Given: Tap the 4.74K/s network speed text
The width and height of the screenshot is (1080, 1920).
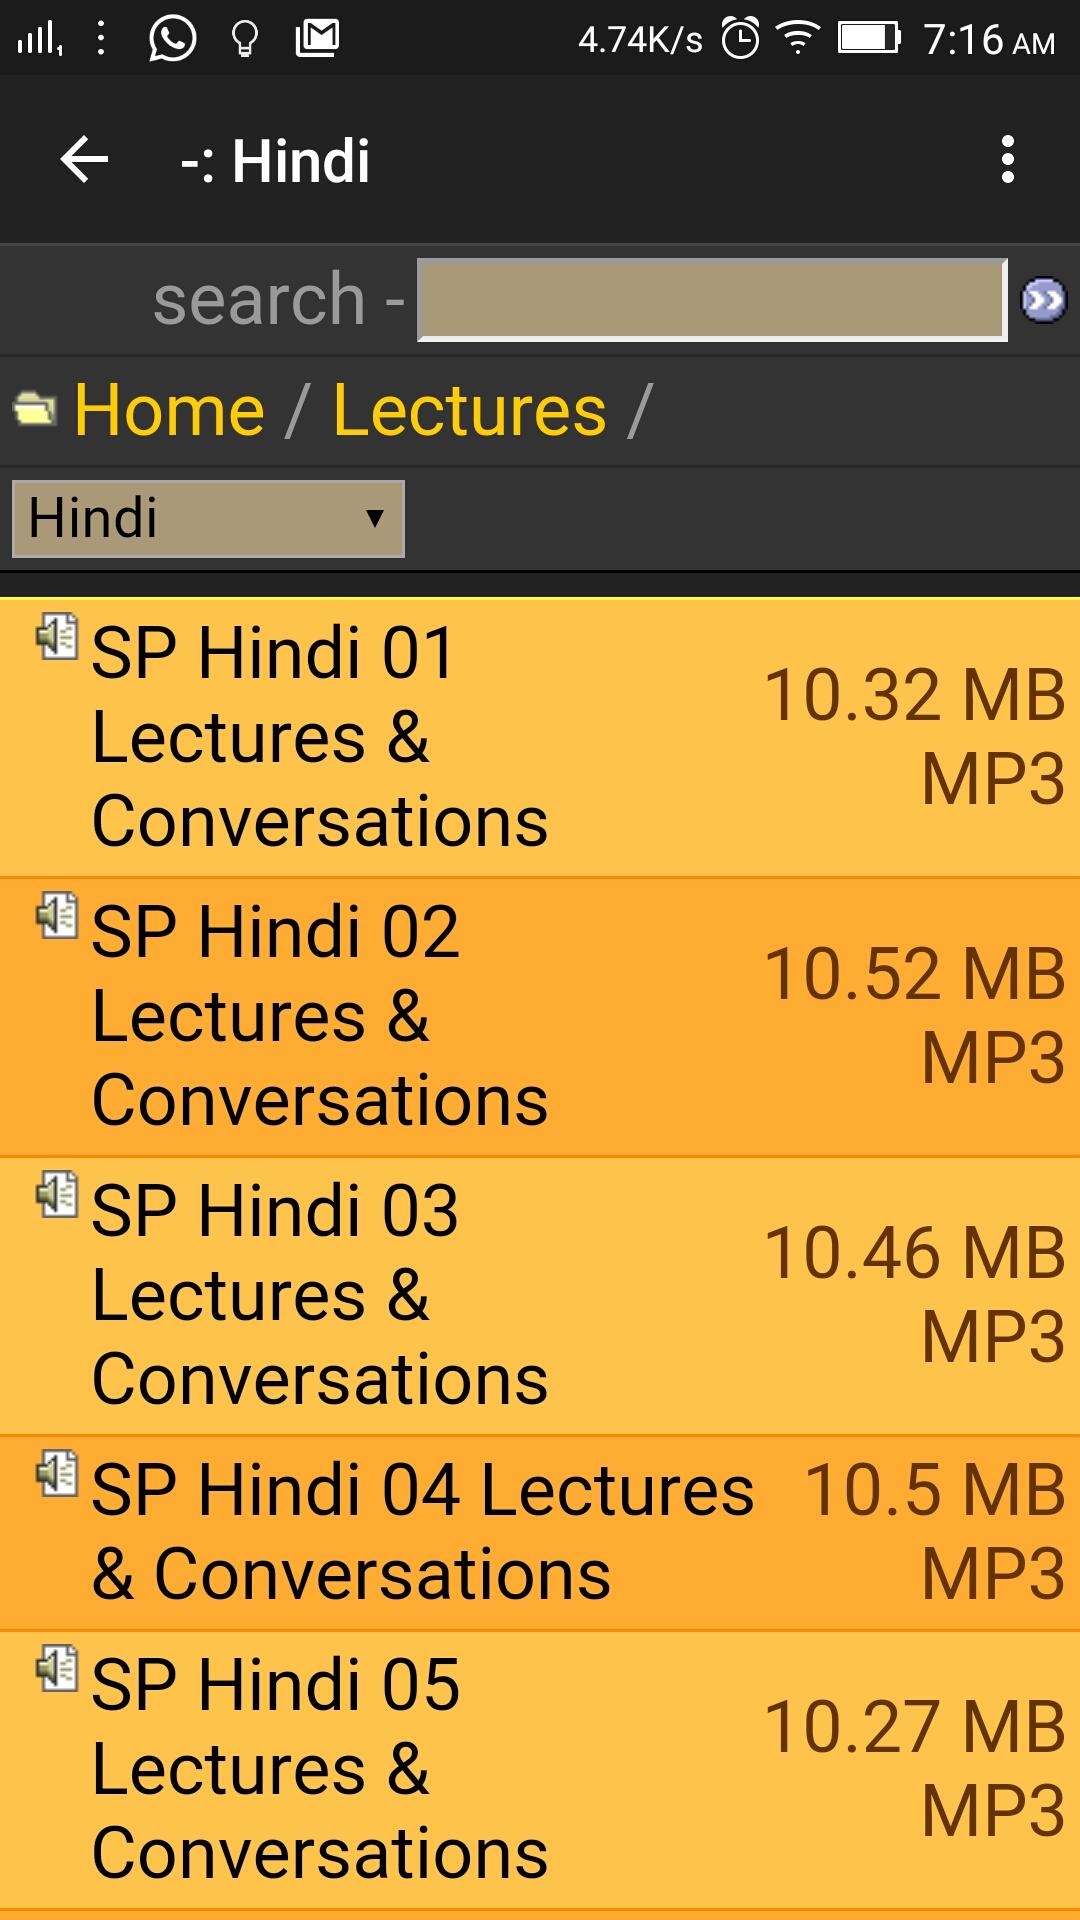Looking at the screenshot, I should pos(640,40).
